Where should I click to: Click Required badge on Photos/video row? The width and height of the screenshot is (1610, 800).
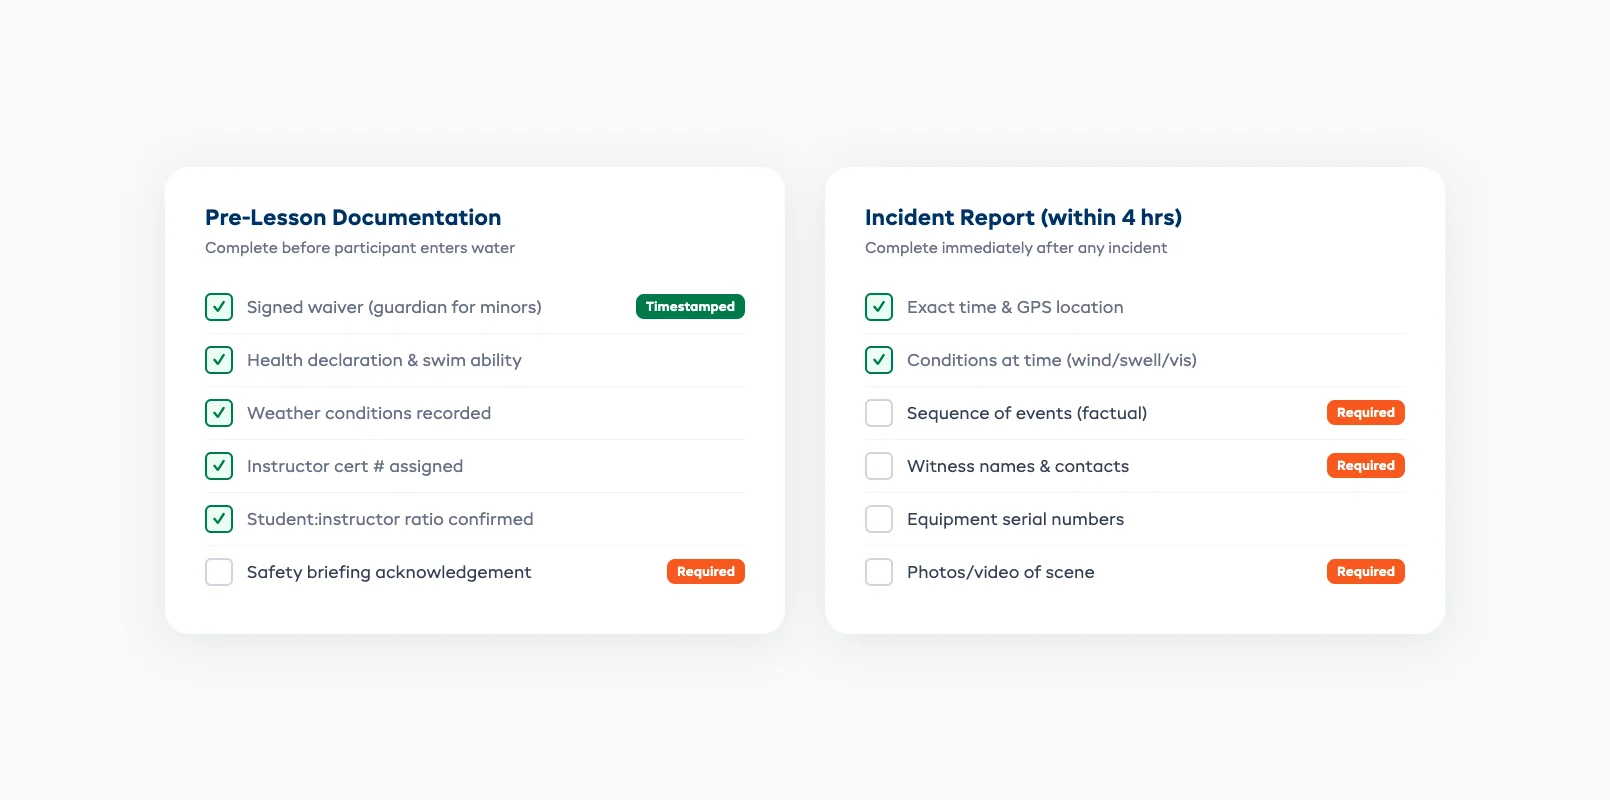pyautogui.click(x=1365, y=571)
